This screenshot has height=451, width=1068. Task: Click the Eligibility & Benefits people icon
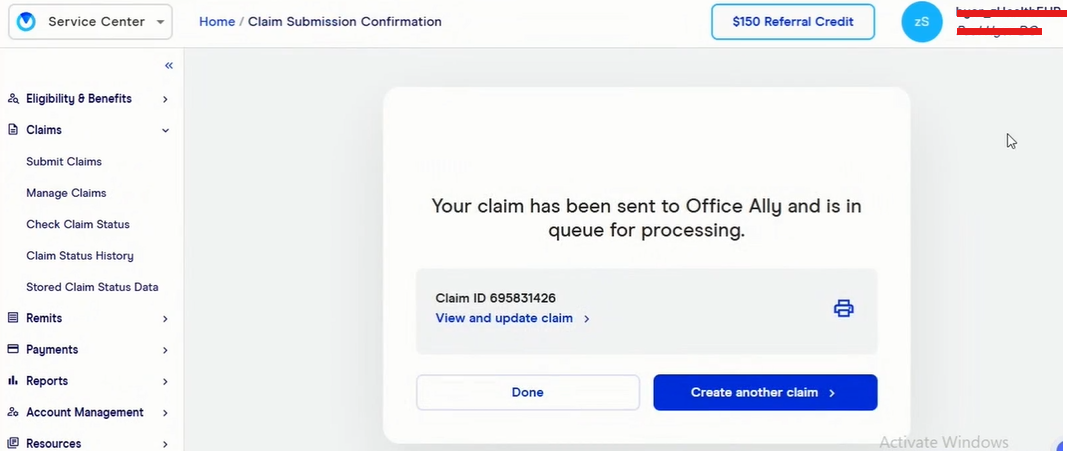coord(14,99)
